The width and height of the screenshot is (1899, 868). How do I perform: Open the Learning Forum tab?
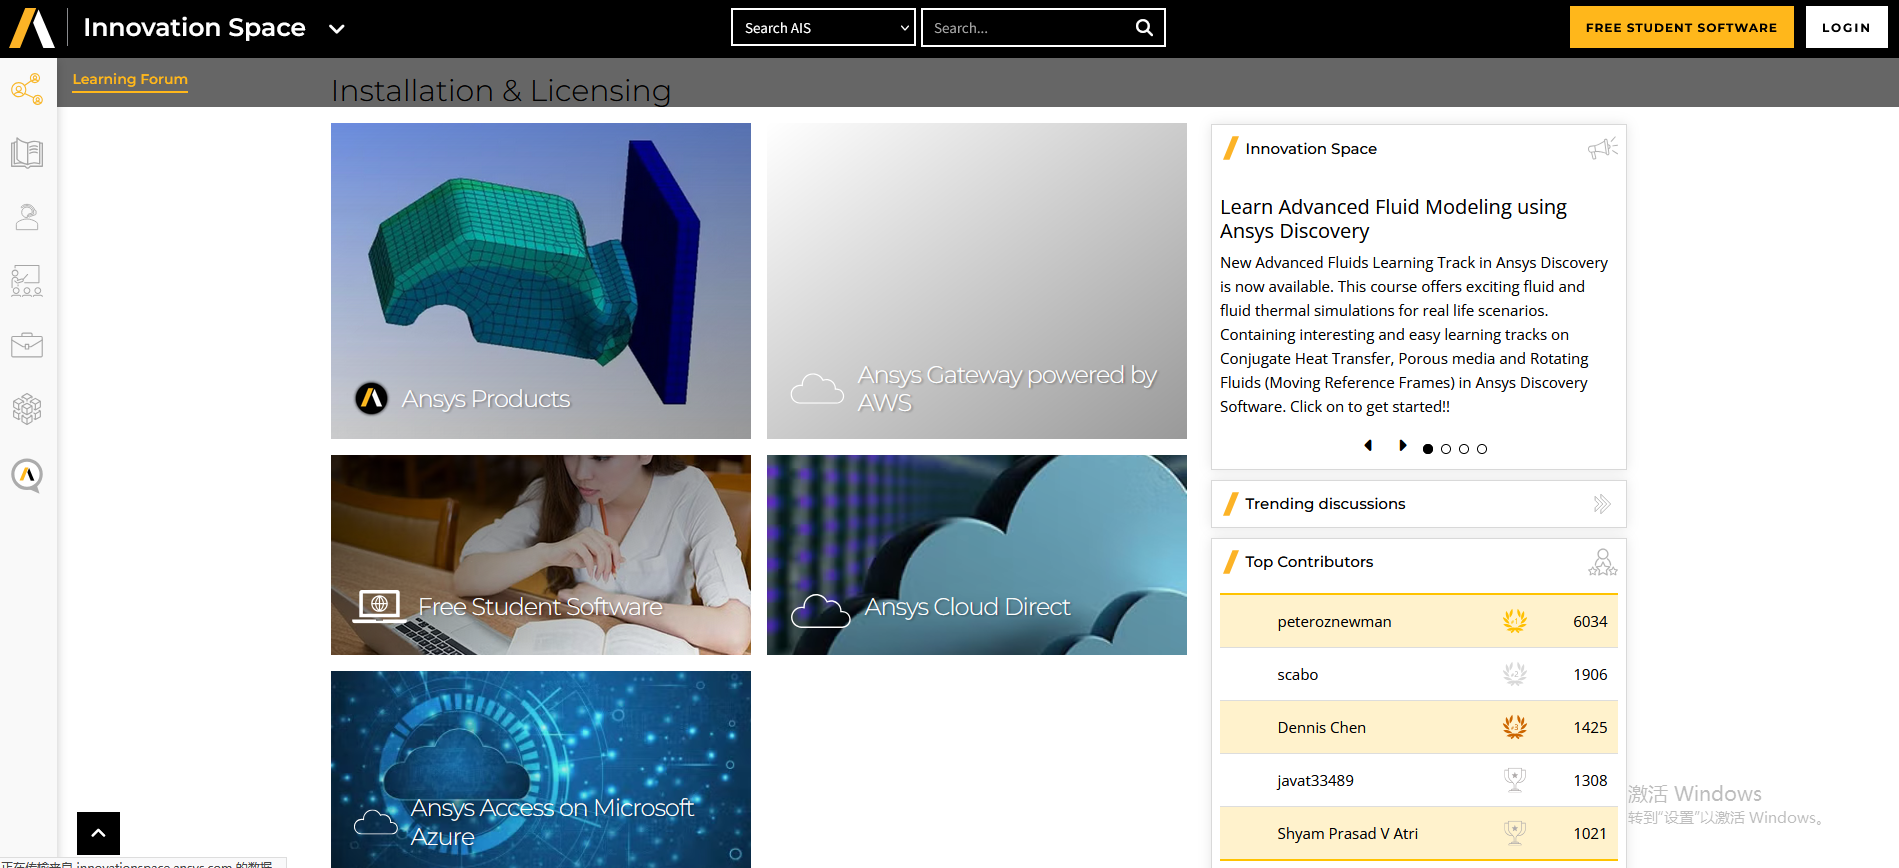(130, 79)
